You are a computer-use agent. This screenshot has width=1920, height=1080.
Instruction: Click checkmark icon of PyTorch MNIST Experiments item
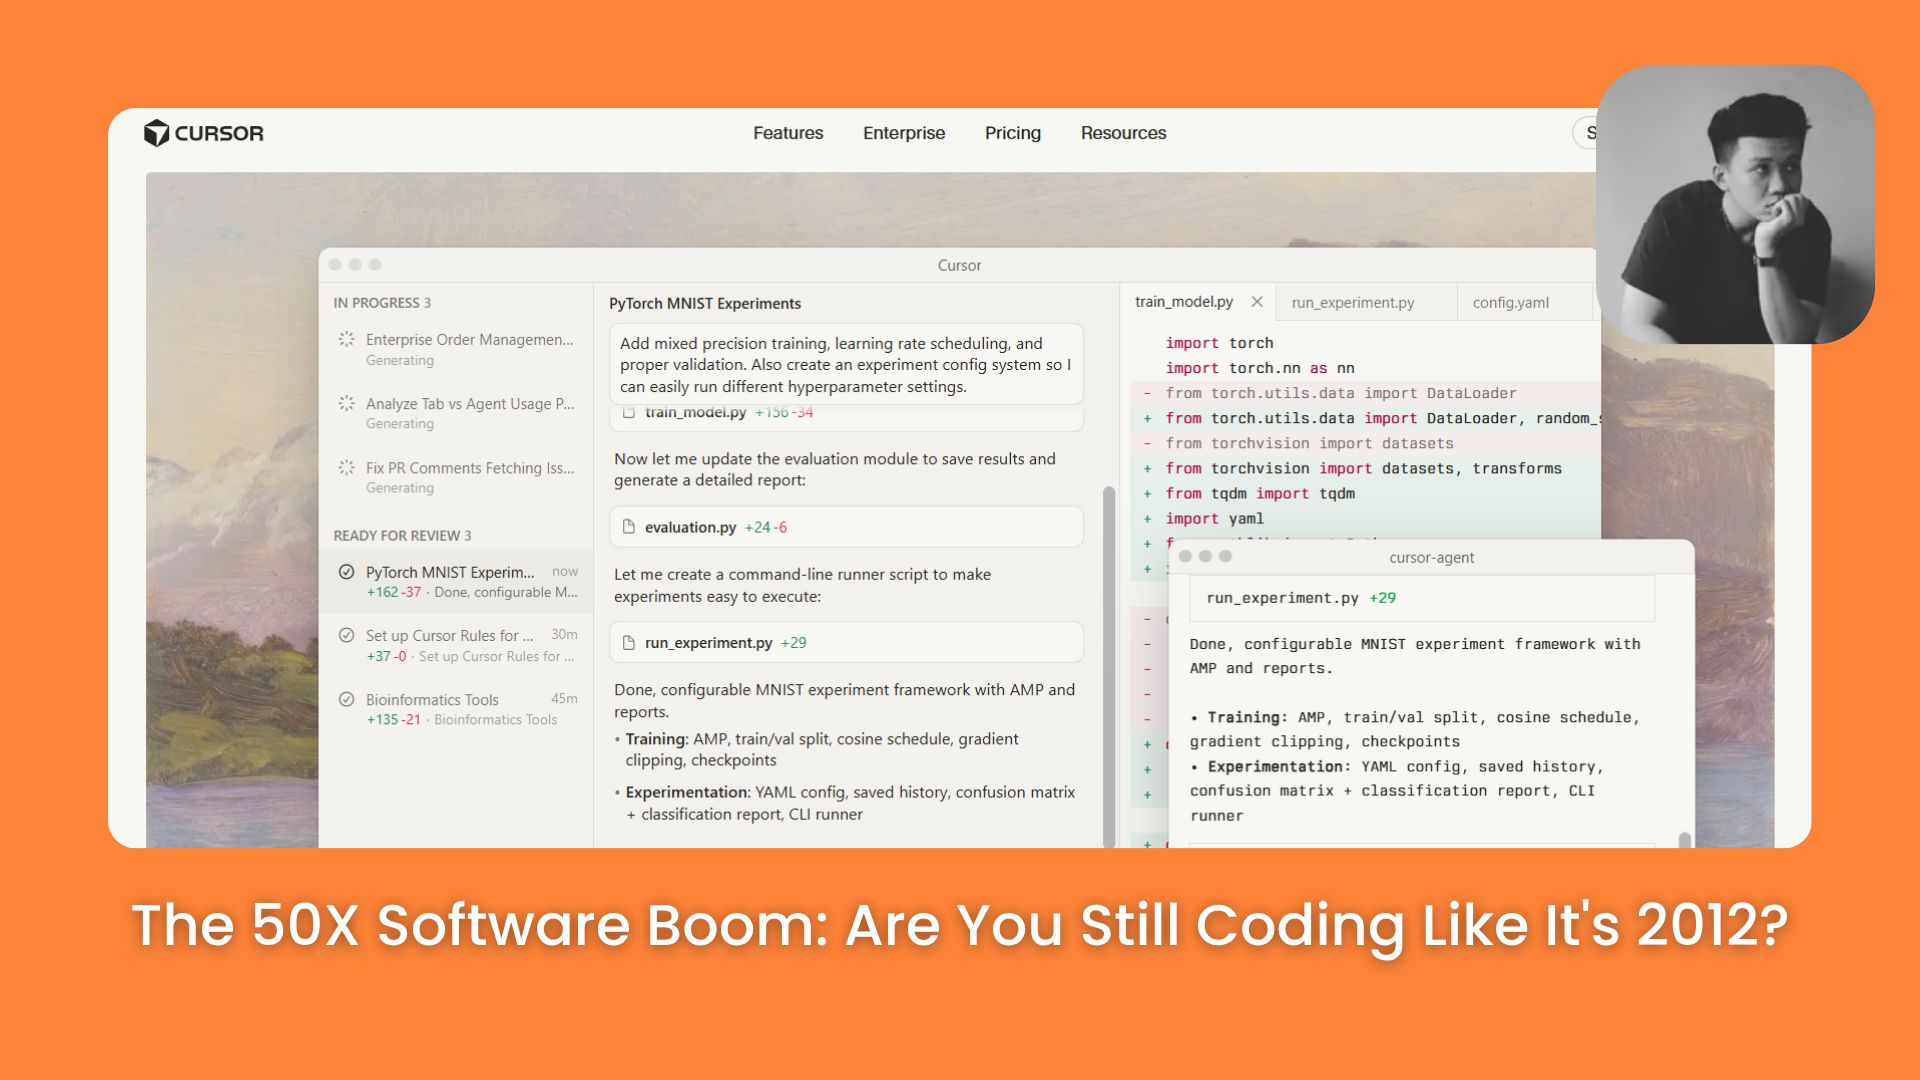click(x=346, y=572)
